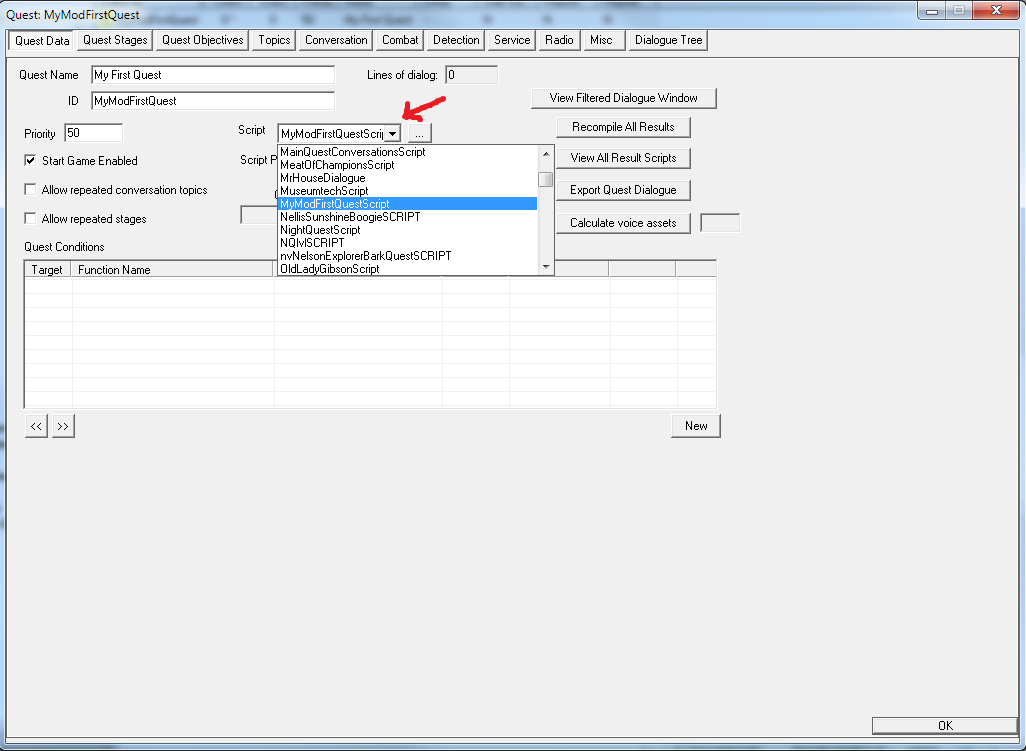Click View Filtered Dialogue Window

tap(623, 98)
